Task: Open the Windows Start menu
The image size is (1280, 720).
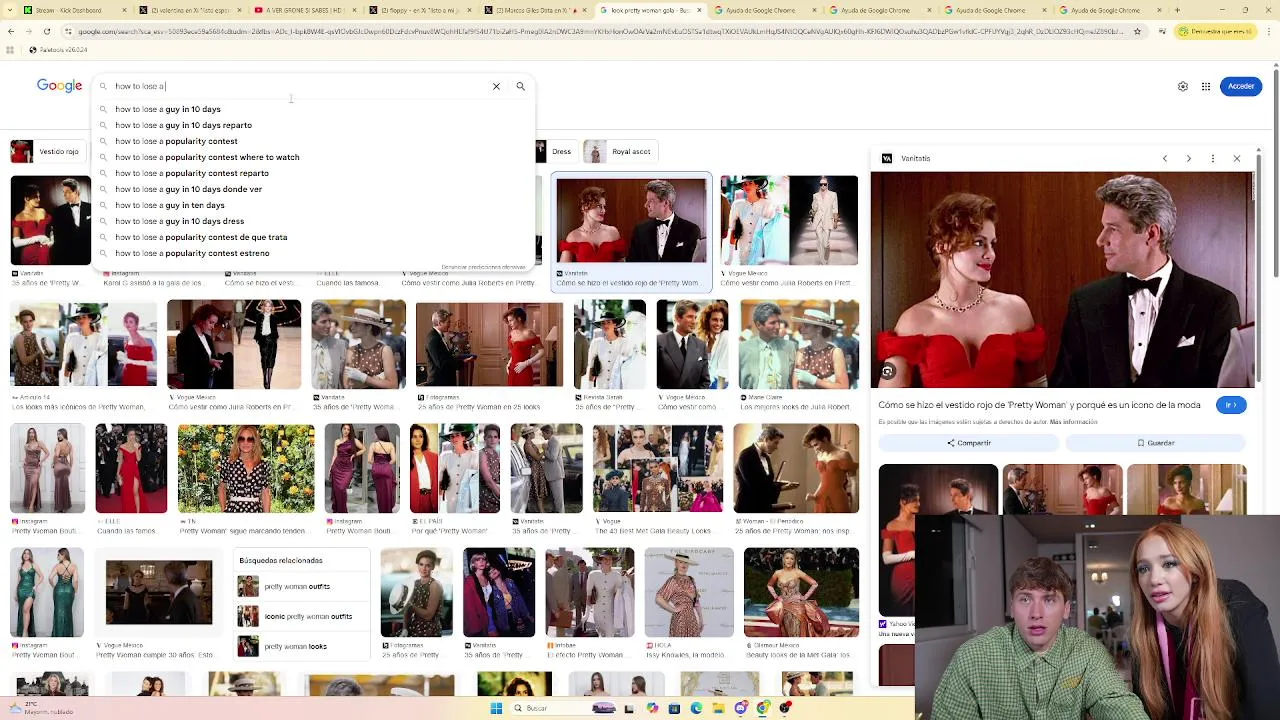Action: point(496,708)
